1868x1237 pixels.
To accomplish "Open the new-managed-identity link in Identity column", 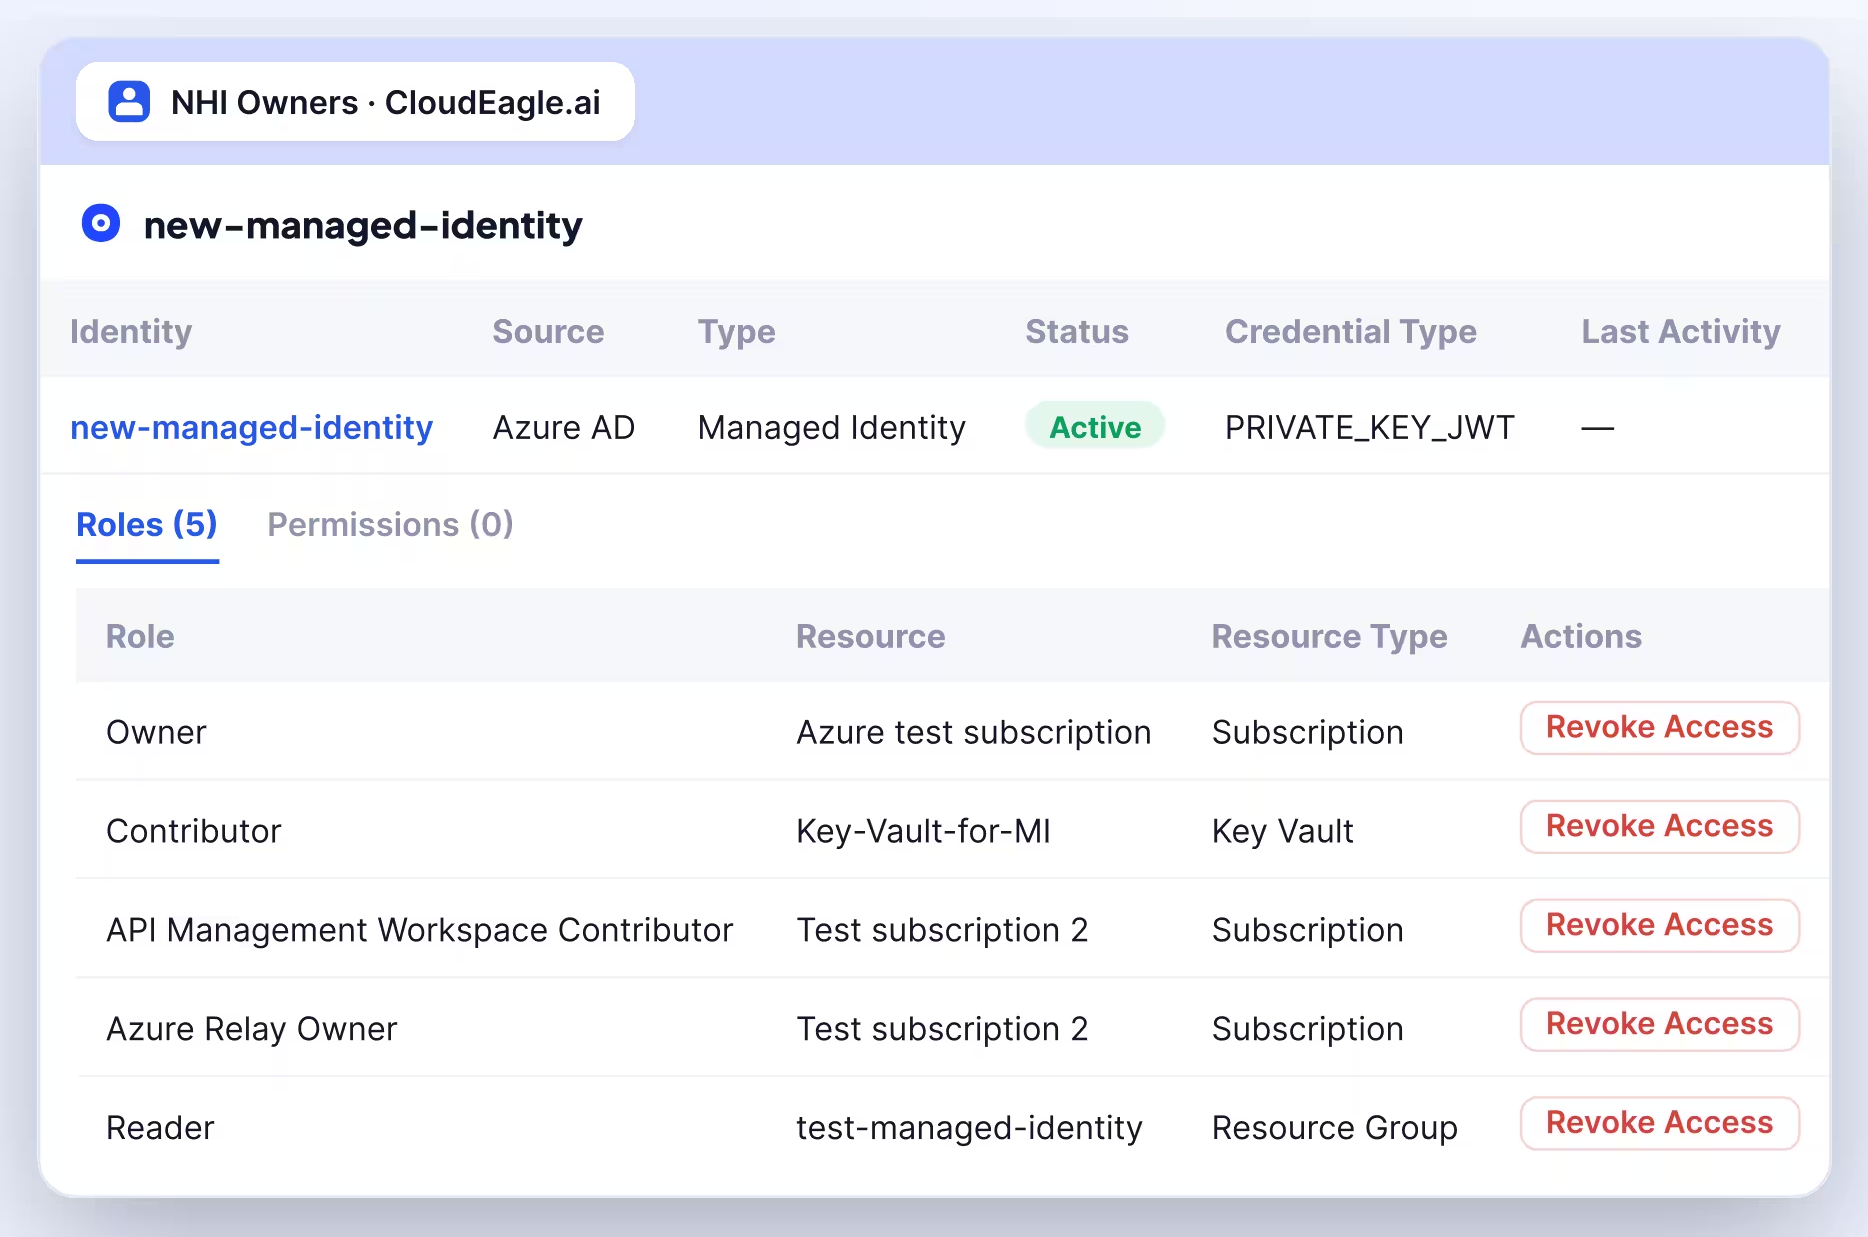I will 251,427.
